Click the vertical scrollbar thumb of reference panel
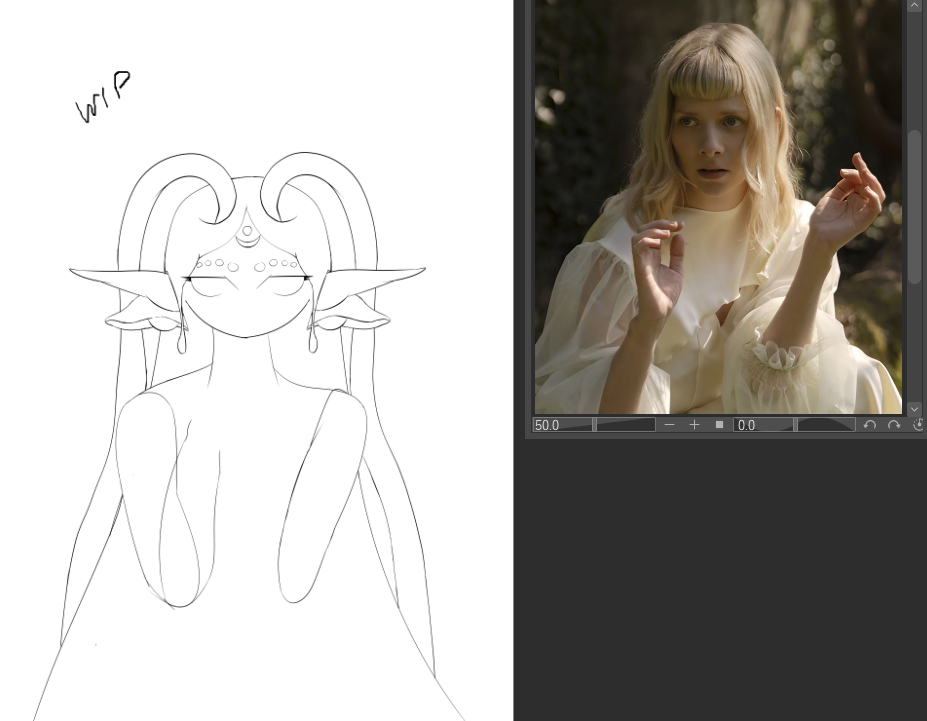Viewport: 927px width, 721px height. 914,205
